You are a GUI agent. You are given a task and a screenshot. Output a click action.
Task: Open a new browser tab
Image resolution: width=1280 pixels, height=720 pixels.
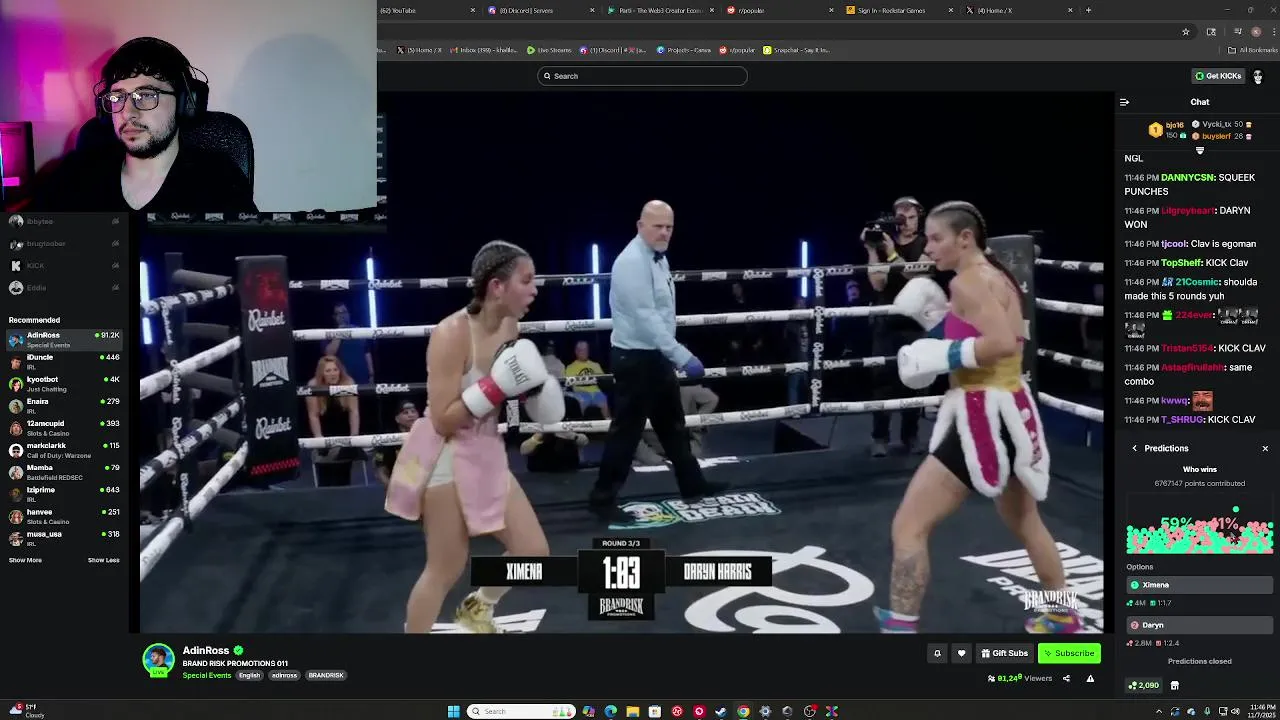click(1088, 10)
